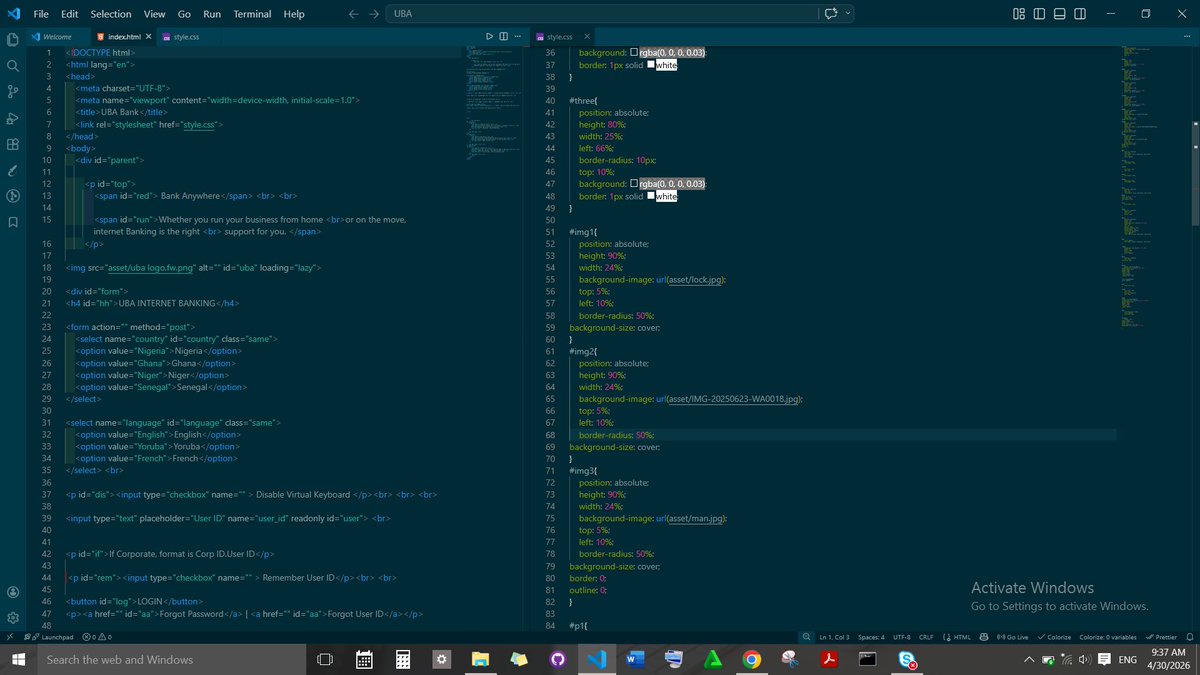Go forward with the navigation arrow
1200x675 pixels.
point(373,14)
